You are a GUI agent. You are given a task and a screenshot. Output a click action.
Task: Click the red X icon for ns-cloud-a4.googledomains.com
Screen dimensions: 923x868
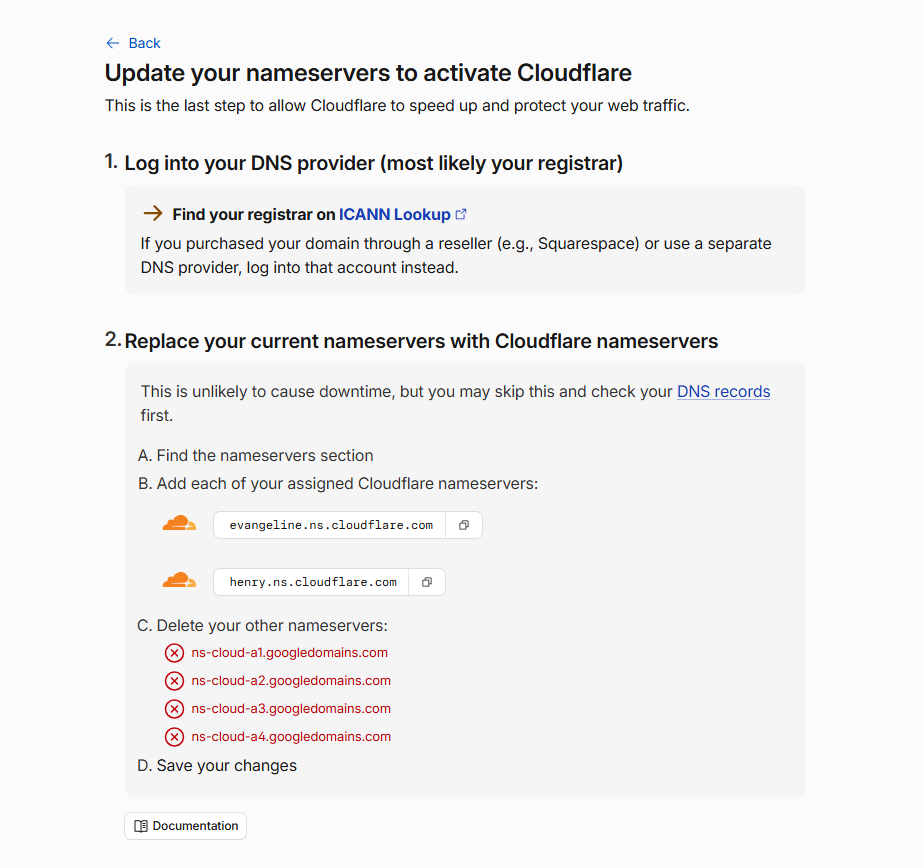click(x=174, y=737)
